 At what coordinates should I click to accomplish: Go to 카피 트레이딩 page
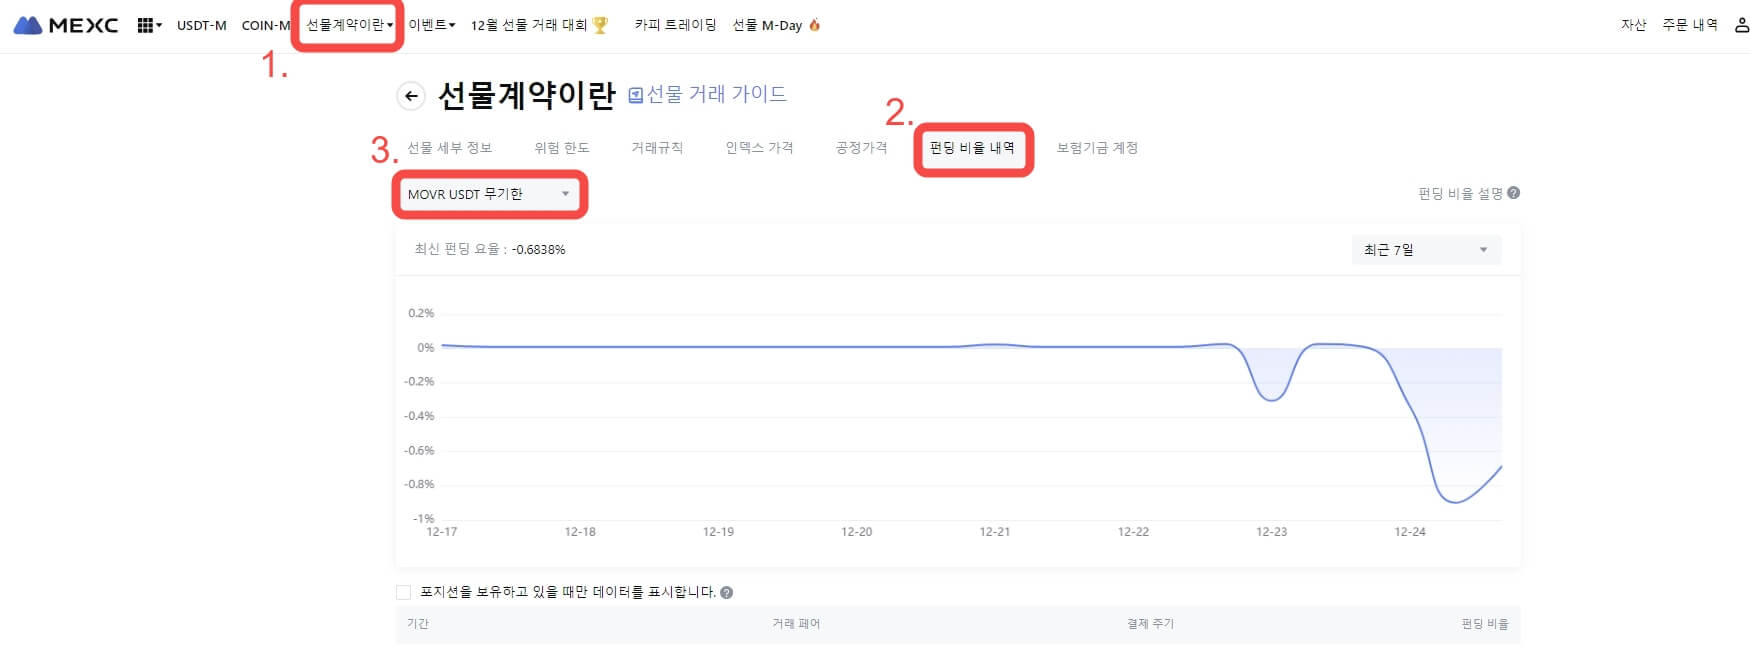point(675,25)
